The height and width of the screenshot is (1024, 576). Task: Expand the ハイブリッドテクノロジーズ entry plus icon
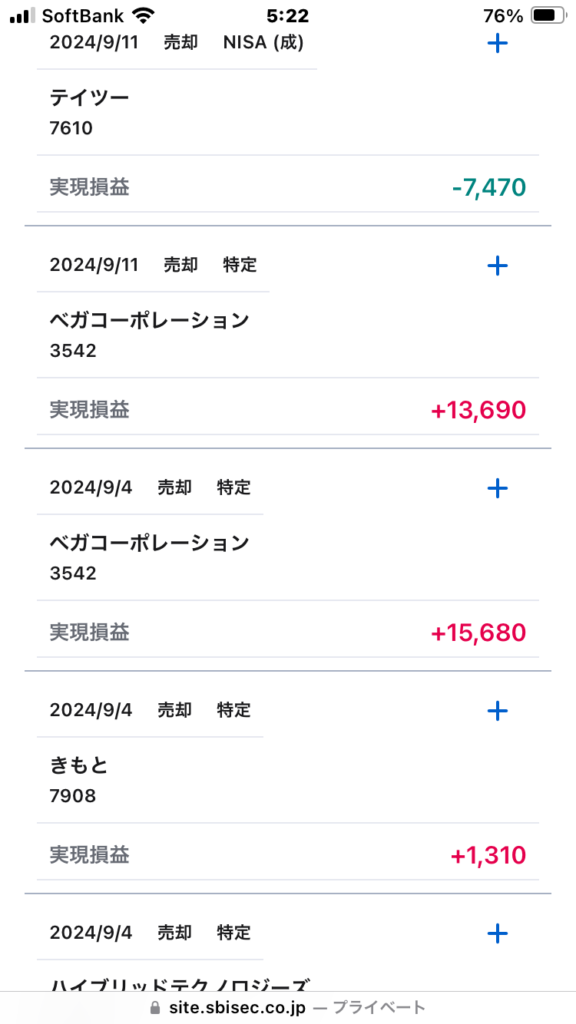pos(498,933)
